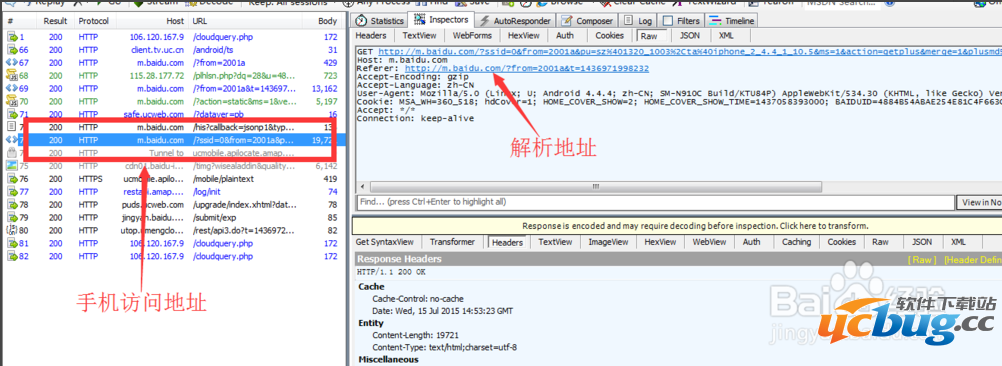Click the session 80 JSON icon

click(12, 230)
